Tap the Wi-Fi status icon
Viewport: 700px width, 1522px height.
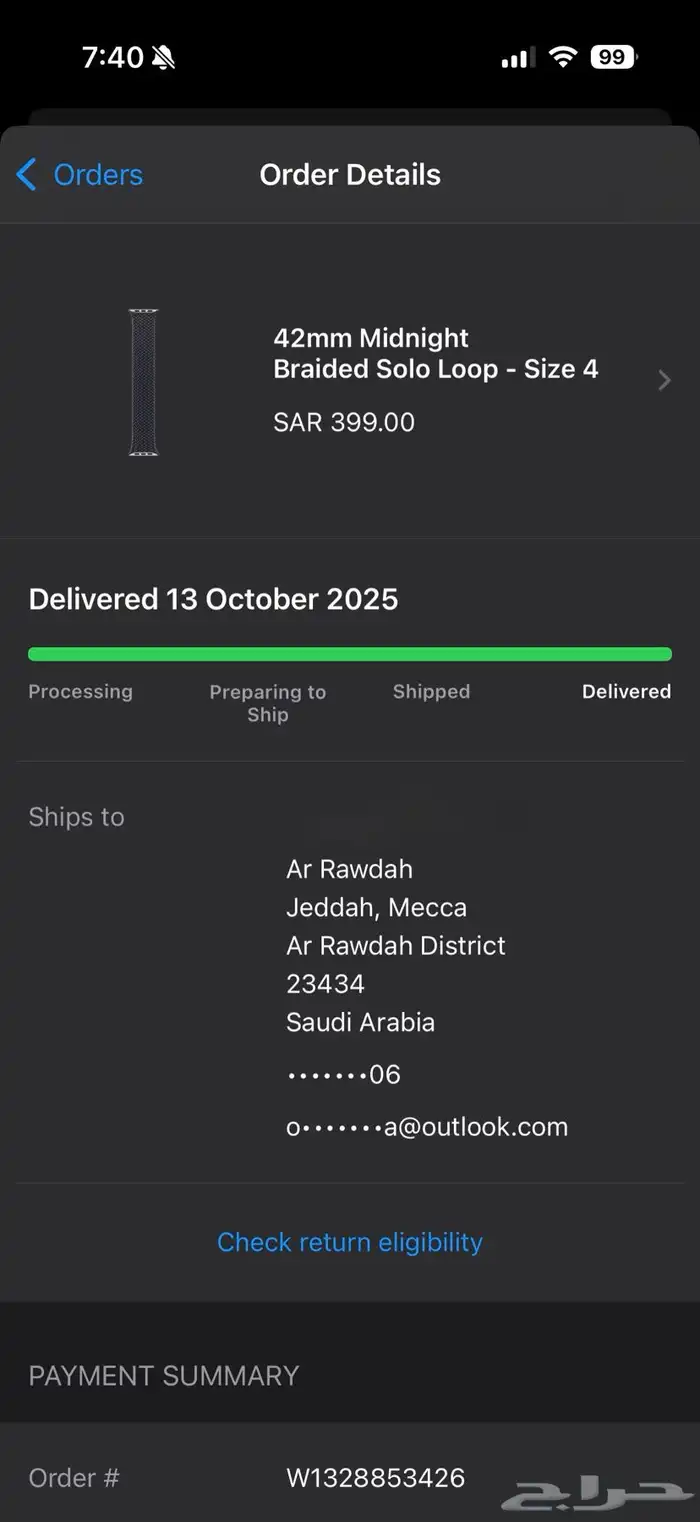click(563, 58)
